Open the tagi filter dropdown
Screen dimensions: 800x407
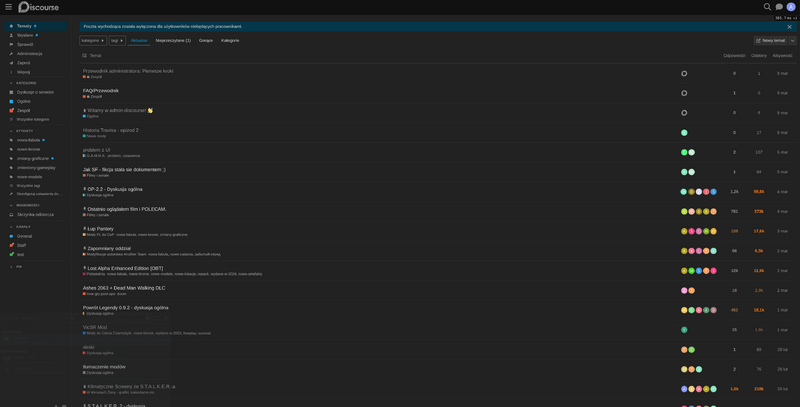(x=117, y=41)
